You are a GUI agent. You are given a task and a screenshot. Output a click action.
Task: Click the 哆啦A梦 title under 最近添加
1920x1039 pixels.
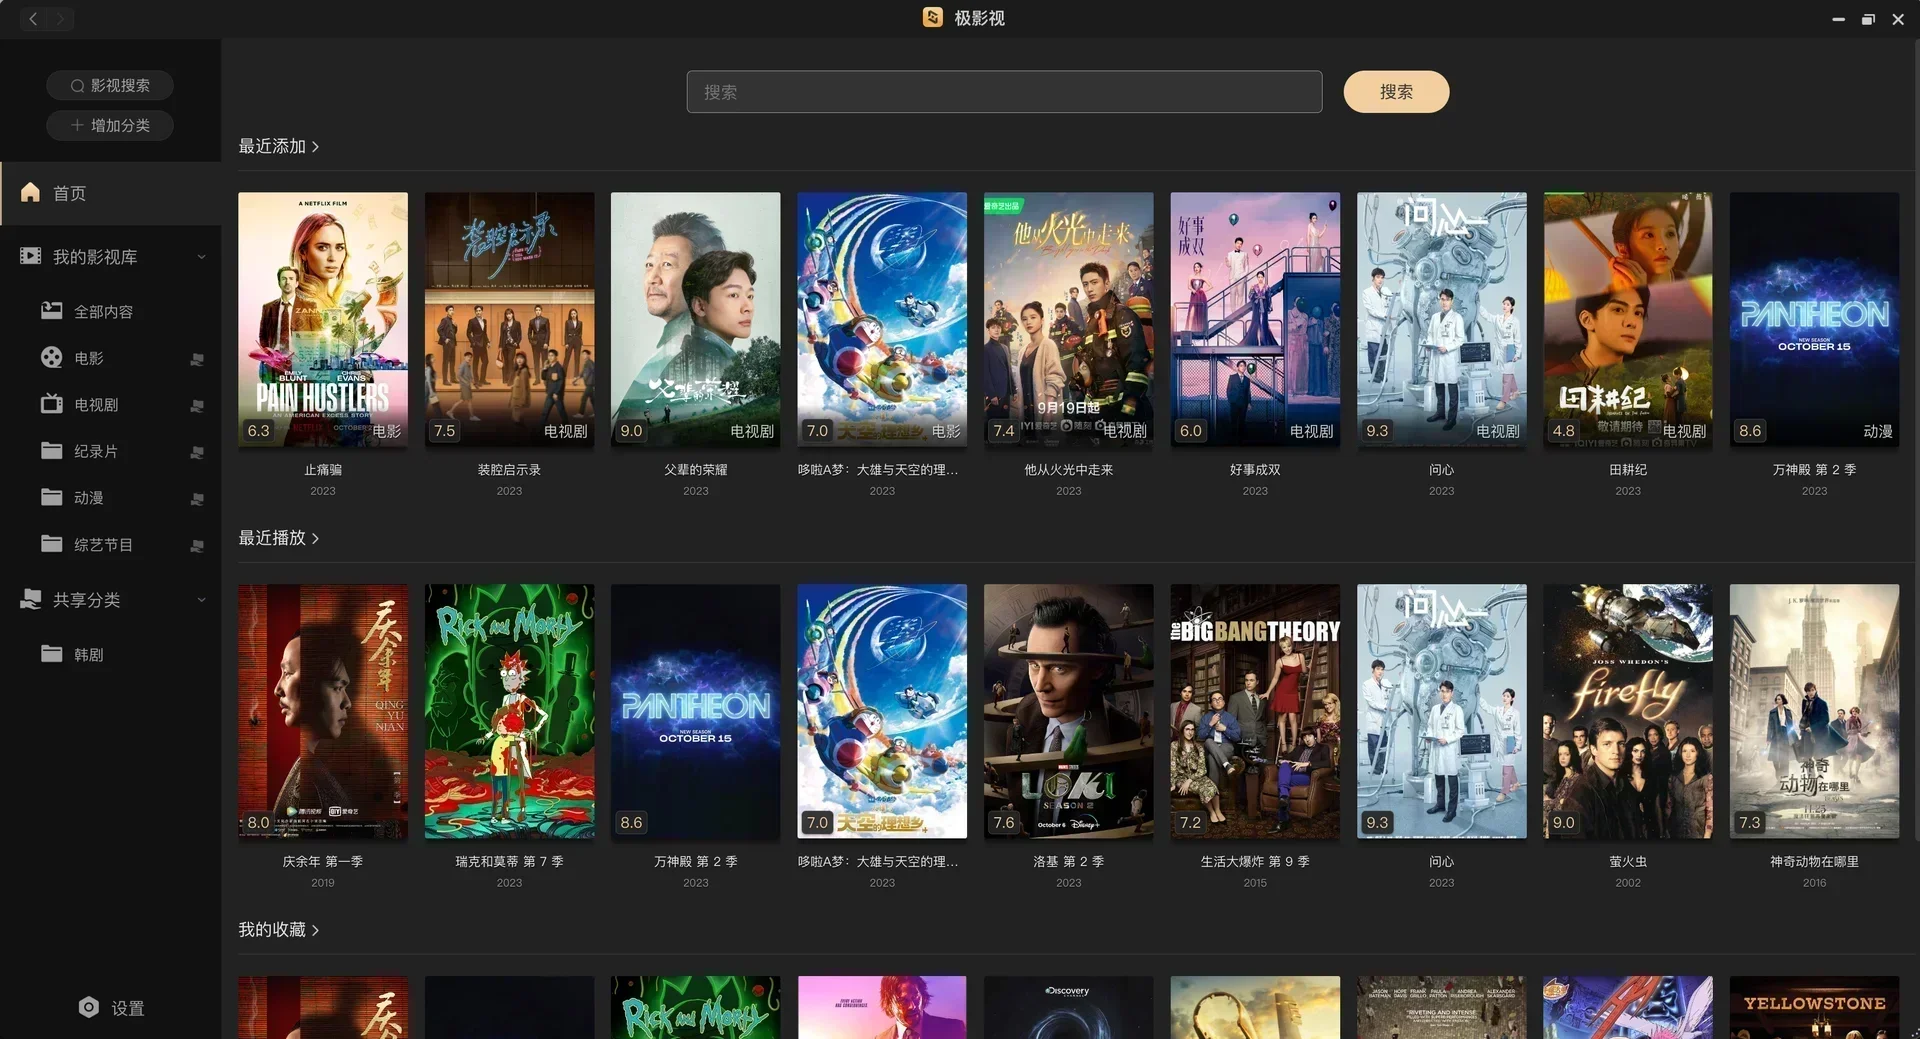pyautogui.click(x=878, y=470)
